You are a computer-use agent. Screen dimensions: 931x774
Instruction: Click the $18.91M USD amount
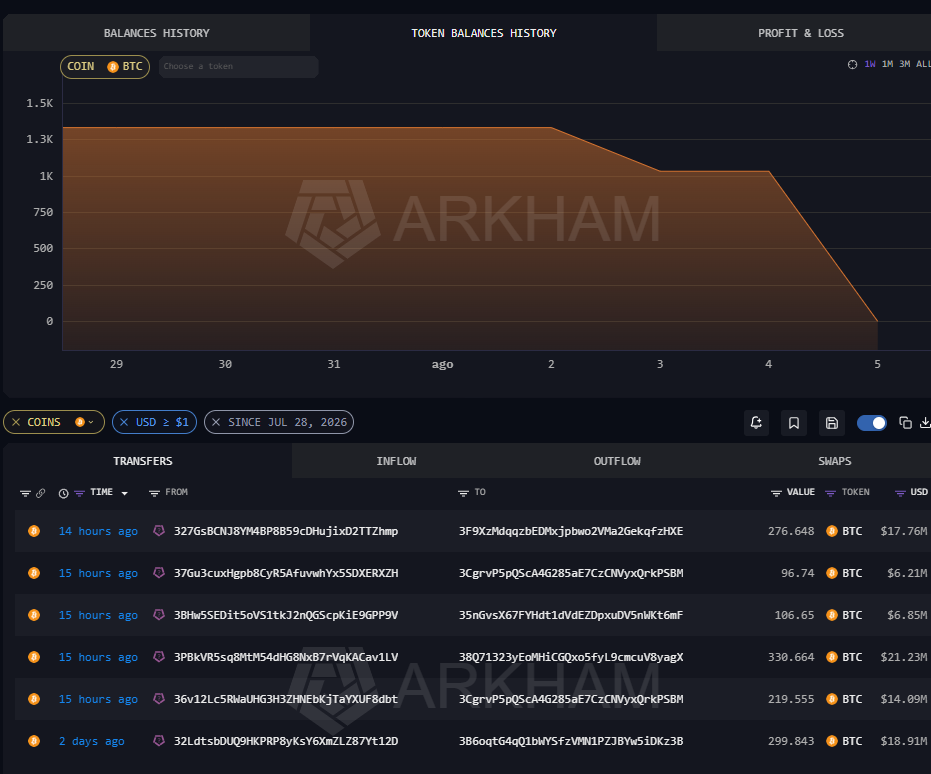[903, 741]
